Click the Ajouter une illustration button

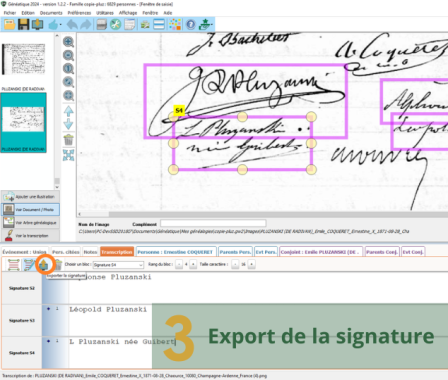pyautogui.click(x=30, y=197)
